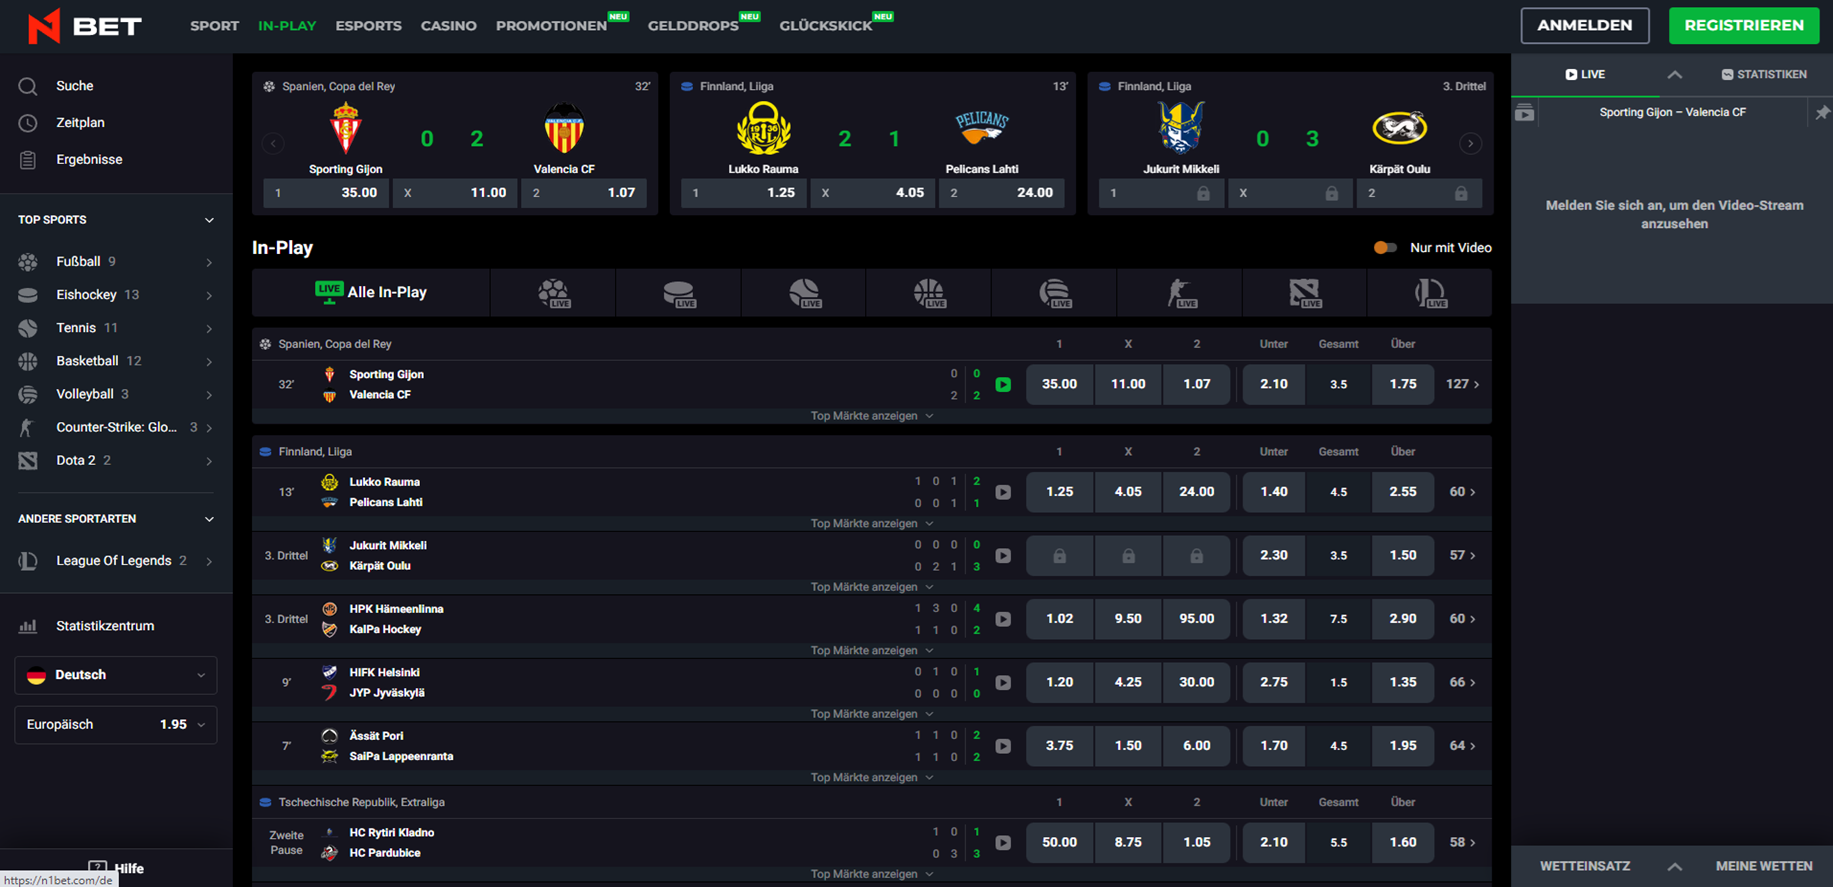The image size is (1833, 887).
Task: Open the MEINE WETTEN tab
Action: coord(1764,867)
